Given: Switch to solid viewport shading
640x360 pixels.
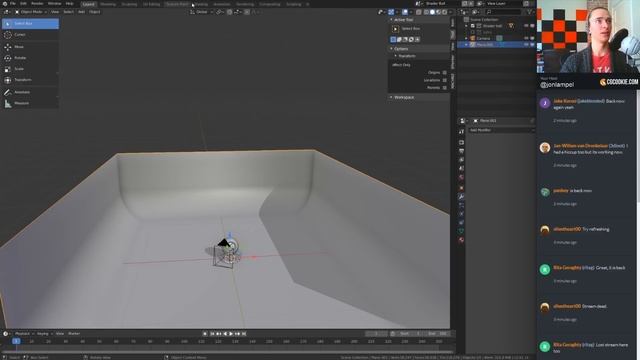Looking at the screenshot, I should (432, 12).
